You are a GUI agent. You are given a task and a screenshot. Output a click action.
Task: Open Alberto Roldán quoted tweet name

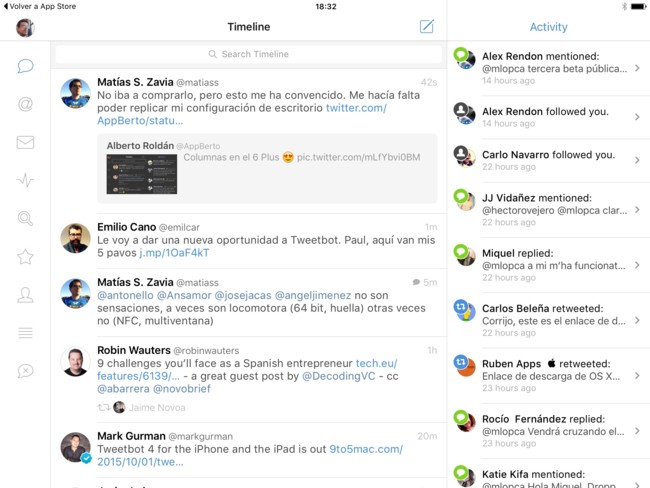coord(140,146)
